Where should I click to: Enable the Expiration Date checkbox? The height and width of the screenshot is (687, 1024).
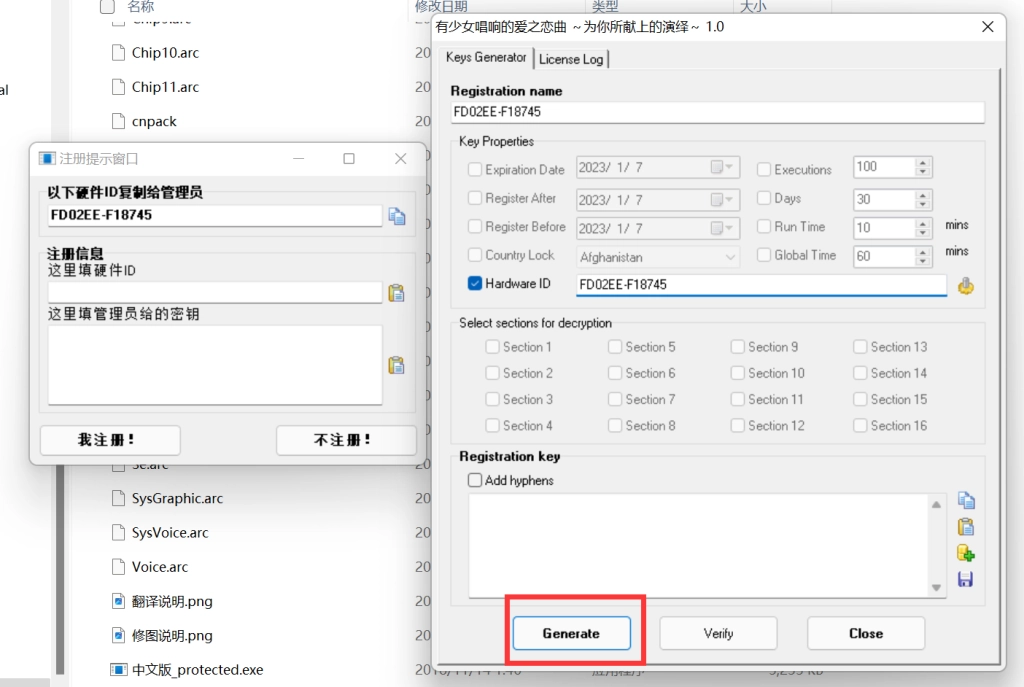[x=475, y=170]
